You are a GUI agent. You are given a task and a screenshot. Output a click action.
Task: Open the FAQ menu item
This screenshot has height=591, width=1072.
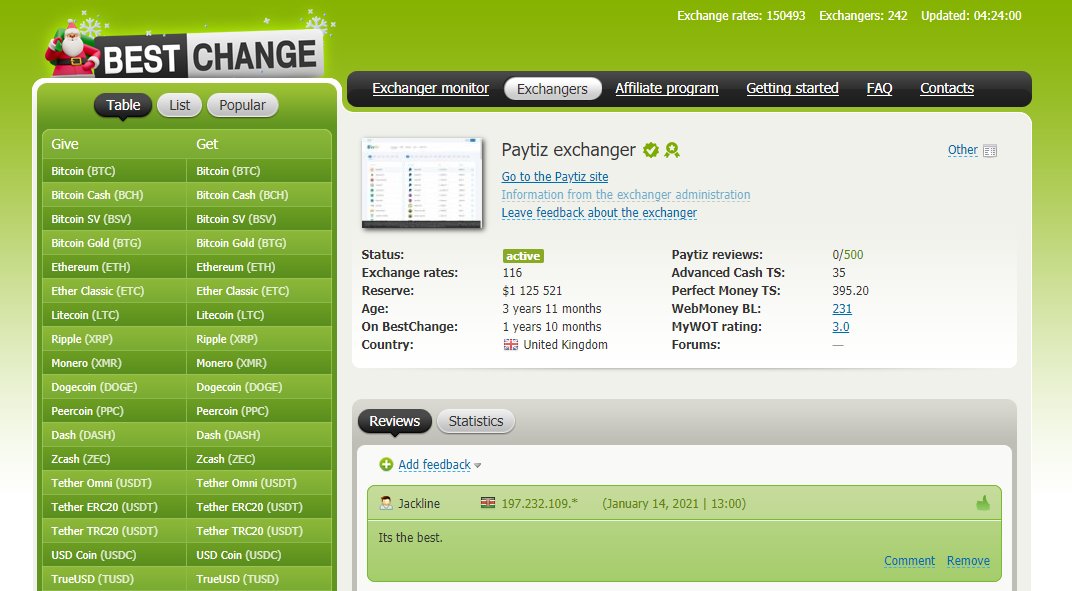[x=879, y=88]
